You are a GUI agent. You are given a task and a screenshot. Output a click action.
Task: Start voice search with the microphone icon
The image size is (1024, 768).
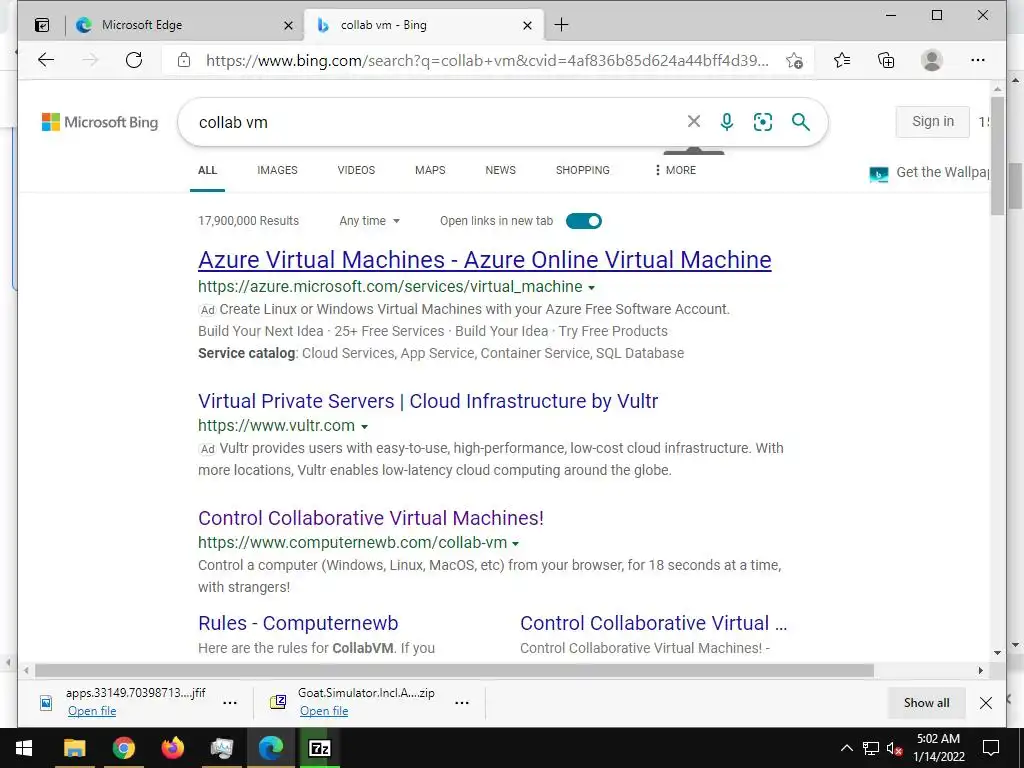pyautogui.click(x=727, y=122)
